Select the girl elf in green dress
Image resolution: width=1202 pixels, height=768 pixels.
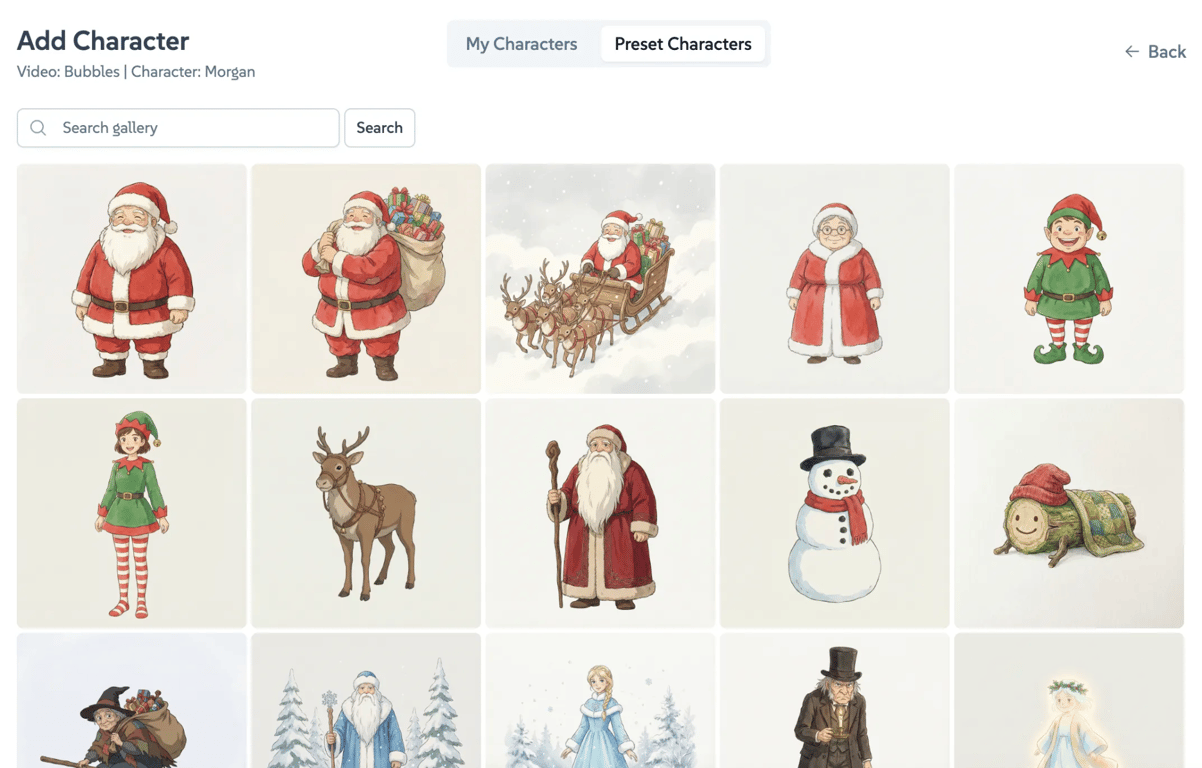[x=132, y=513]
